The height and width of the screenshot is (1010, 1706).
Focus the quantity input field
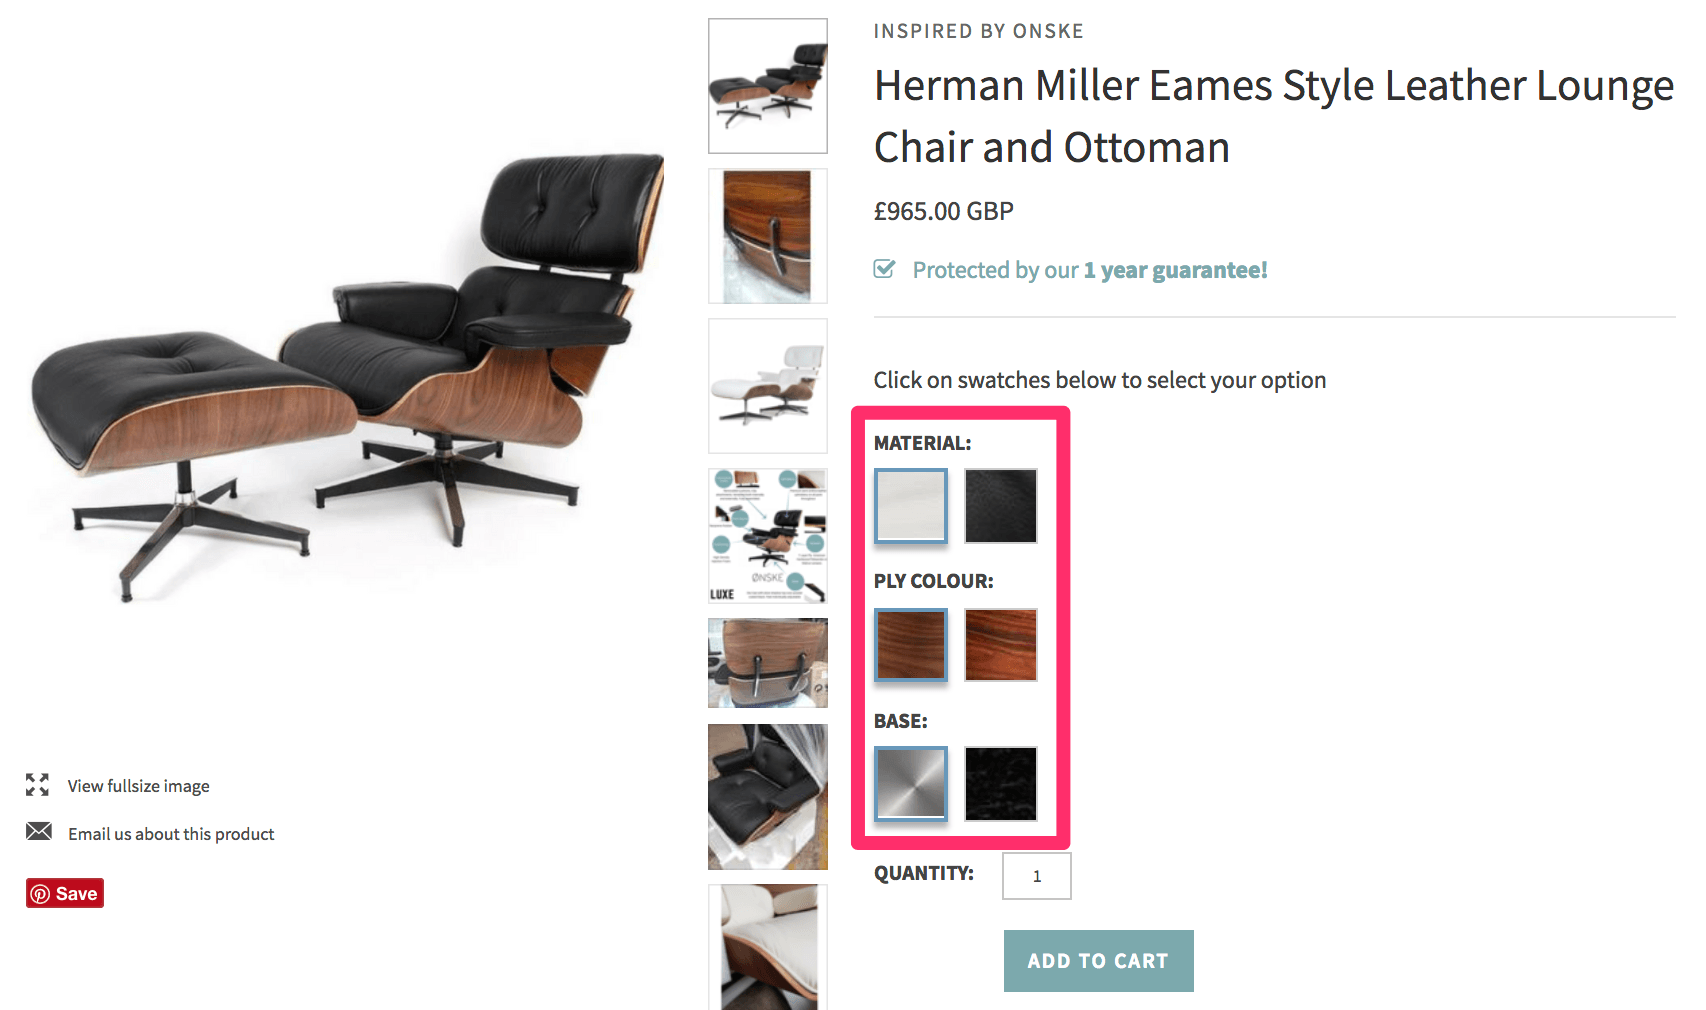(x=1037, y=876)
